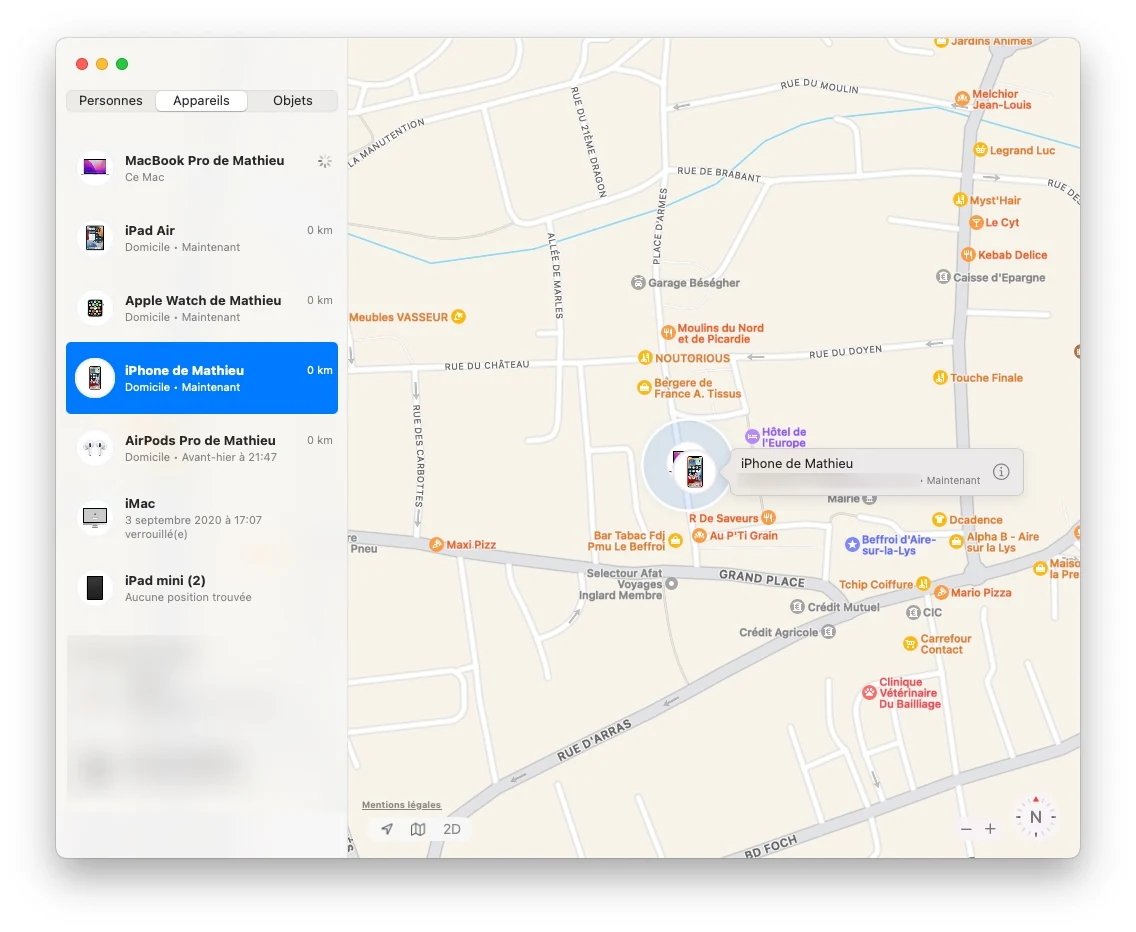Zoom in the map with plus
Viewport: 1136px width, 932px height.
[990, 829]
